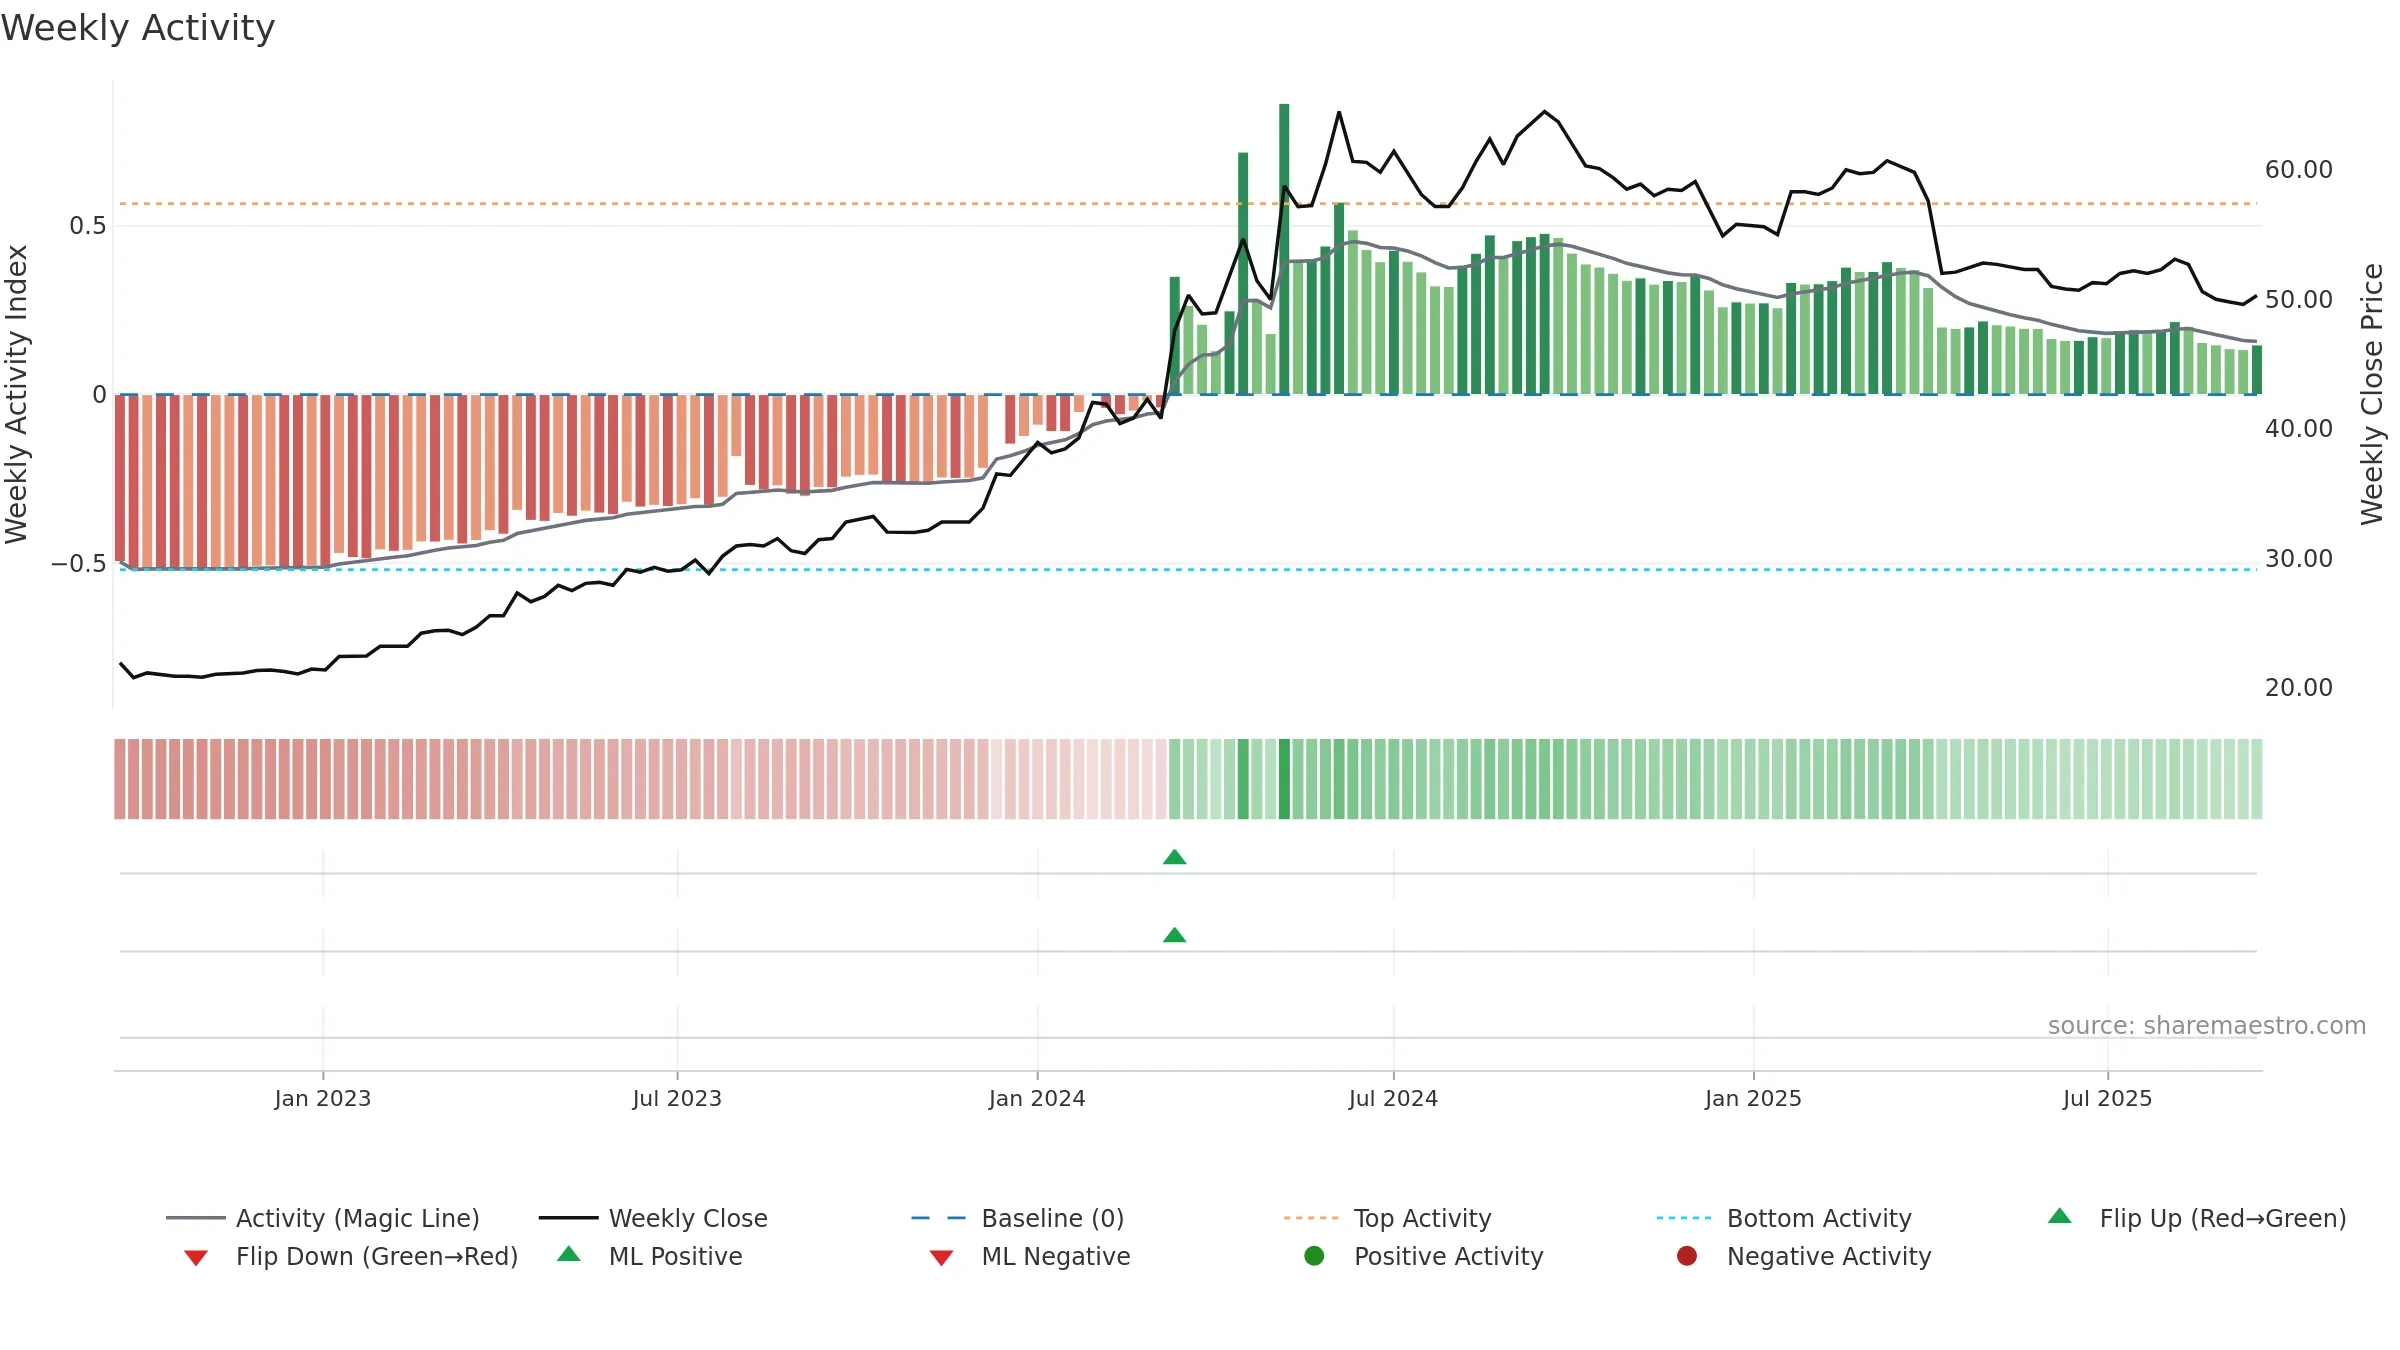Click the Positive Activity green circle icon

pyautogui.click(x=1314, y=1255)
